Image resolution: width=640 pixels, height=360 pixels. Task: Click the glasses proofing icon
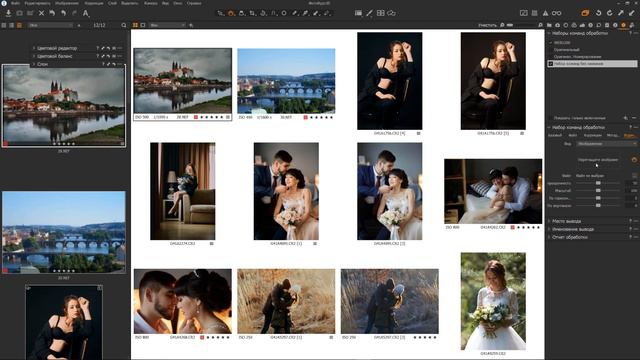pos(557,13)
